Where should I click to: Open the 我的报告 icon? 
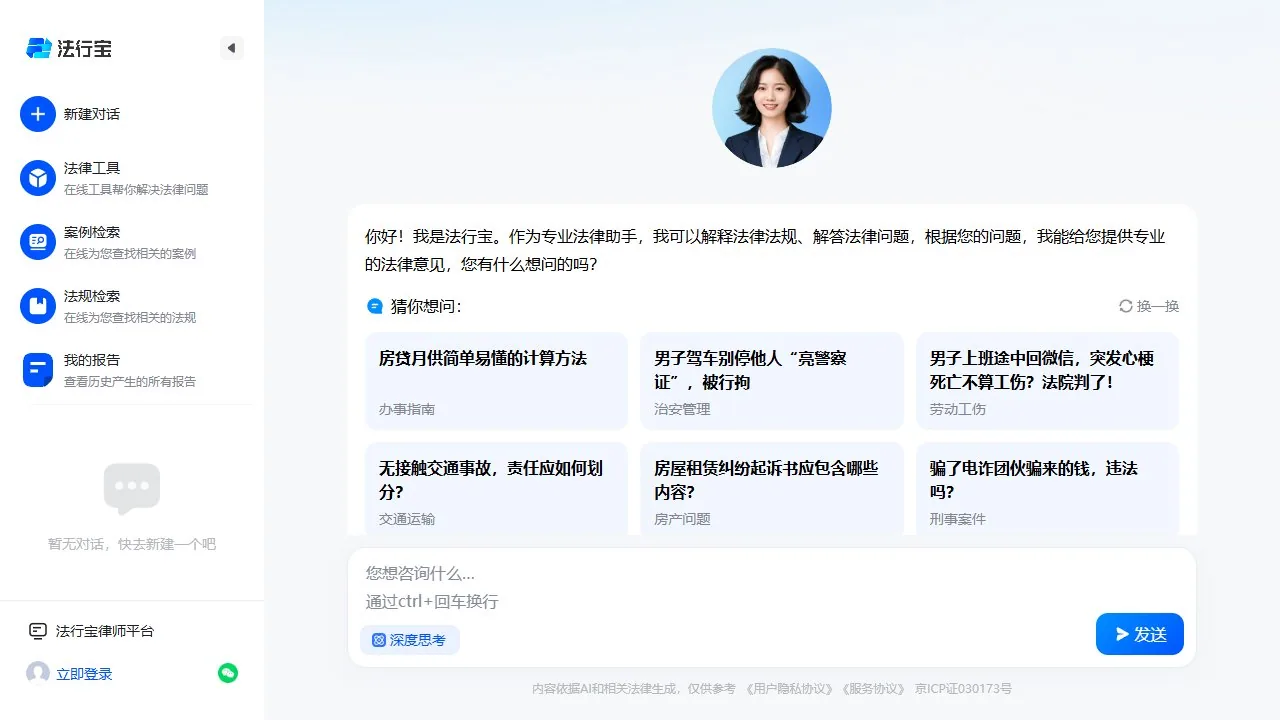click(38, 370)
